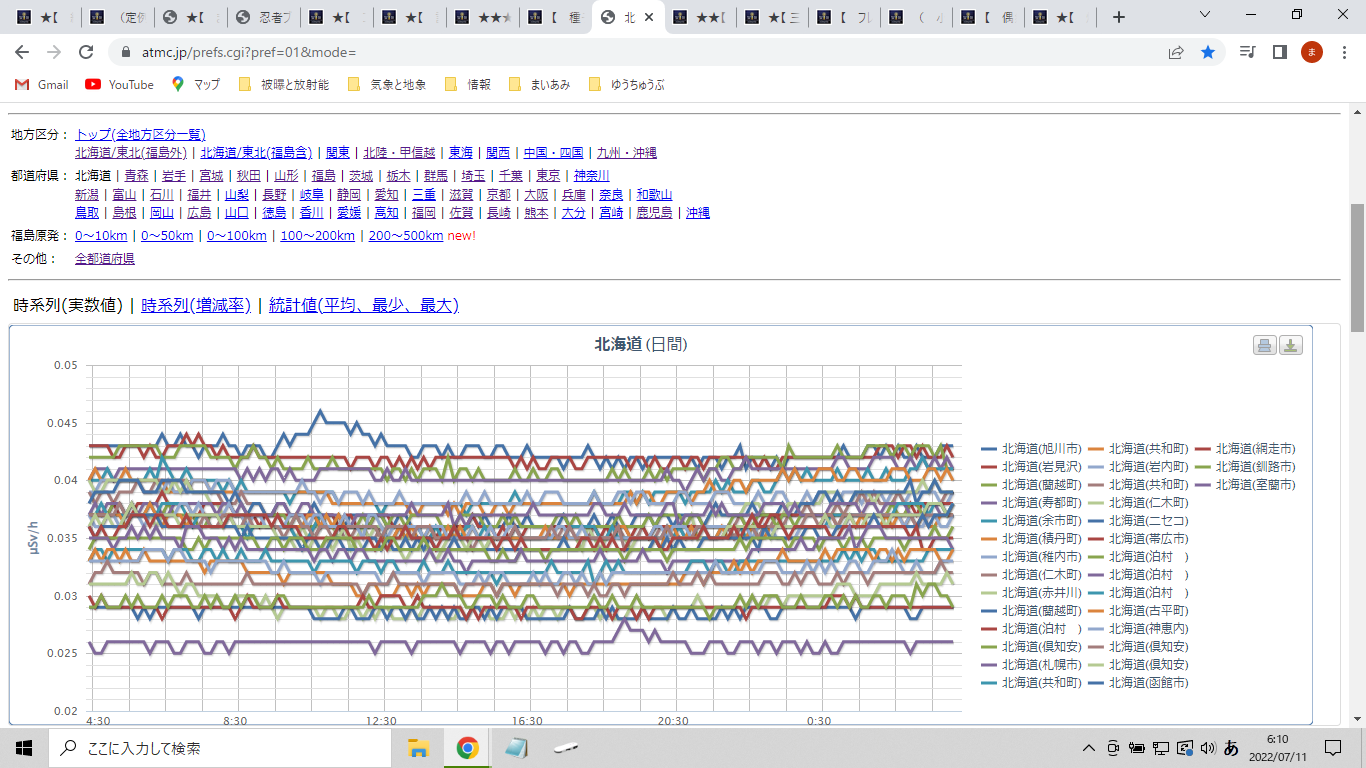Screen dimensions: 1366x768
Task: Open the ゆうちゅうぶ bookmark folder
Action: [x=626, y=85]
